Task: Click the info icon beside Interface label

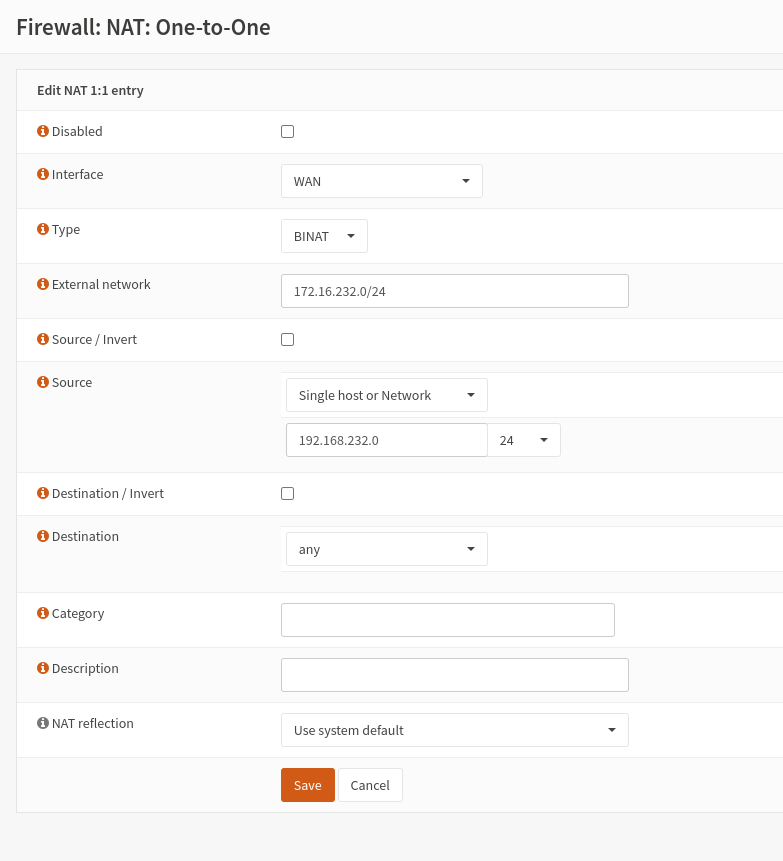Action: [43, 174]
